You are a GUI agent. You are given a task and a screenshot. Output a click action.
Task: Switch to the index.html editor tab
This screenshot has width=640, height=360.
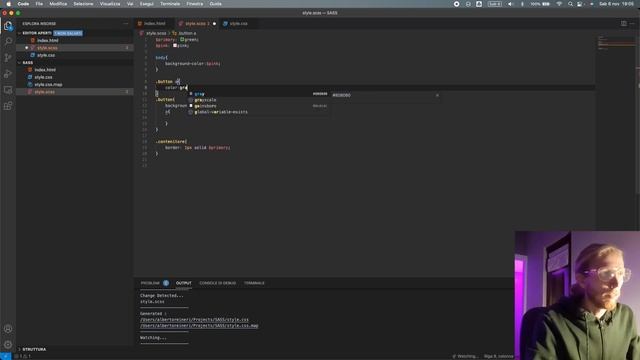[x=154, y=24]
